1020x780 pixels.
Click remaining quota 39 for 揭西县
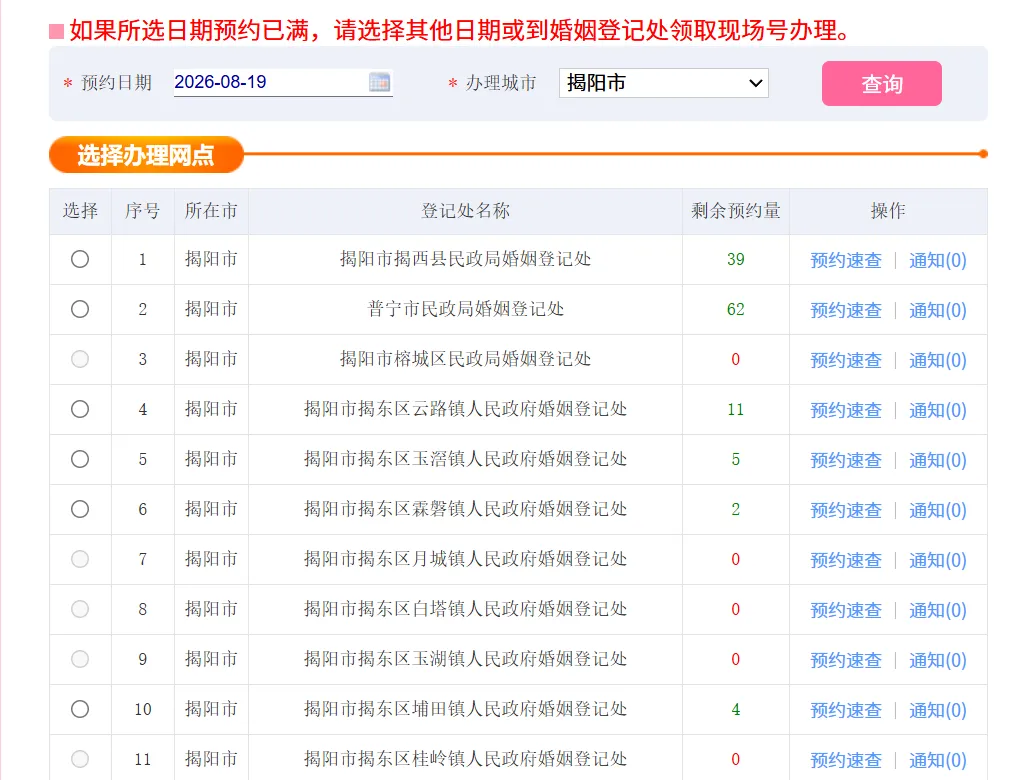click(736, 259)
